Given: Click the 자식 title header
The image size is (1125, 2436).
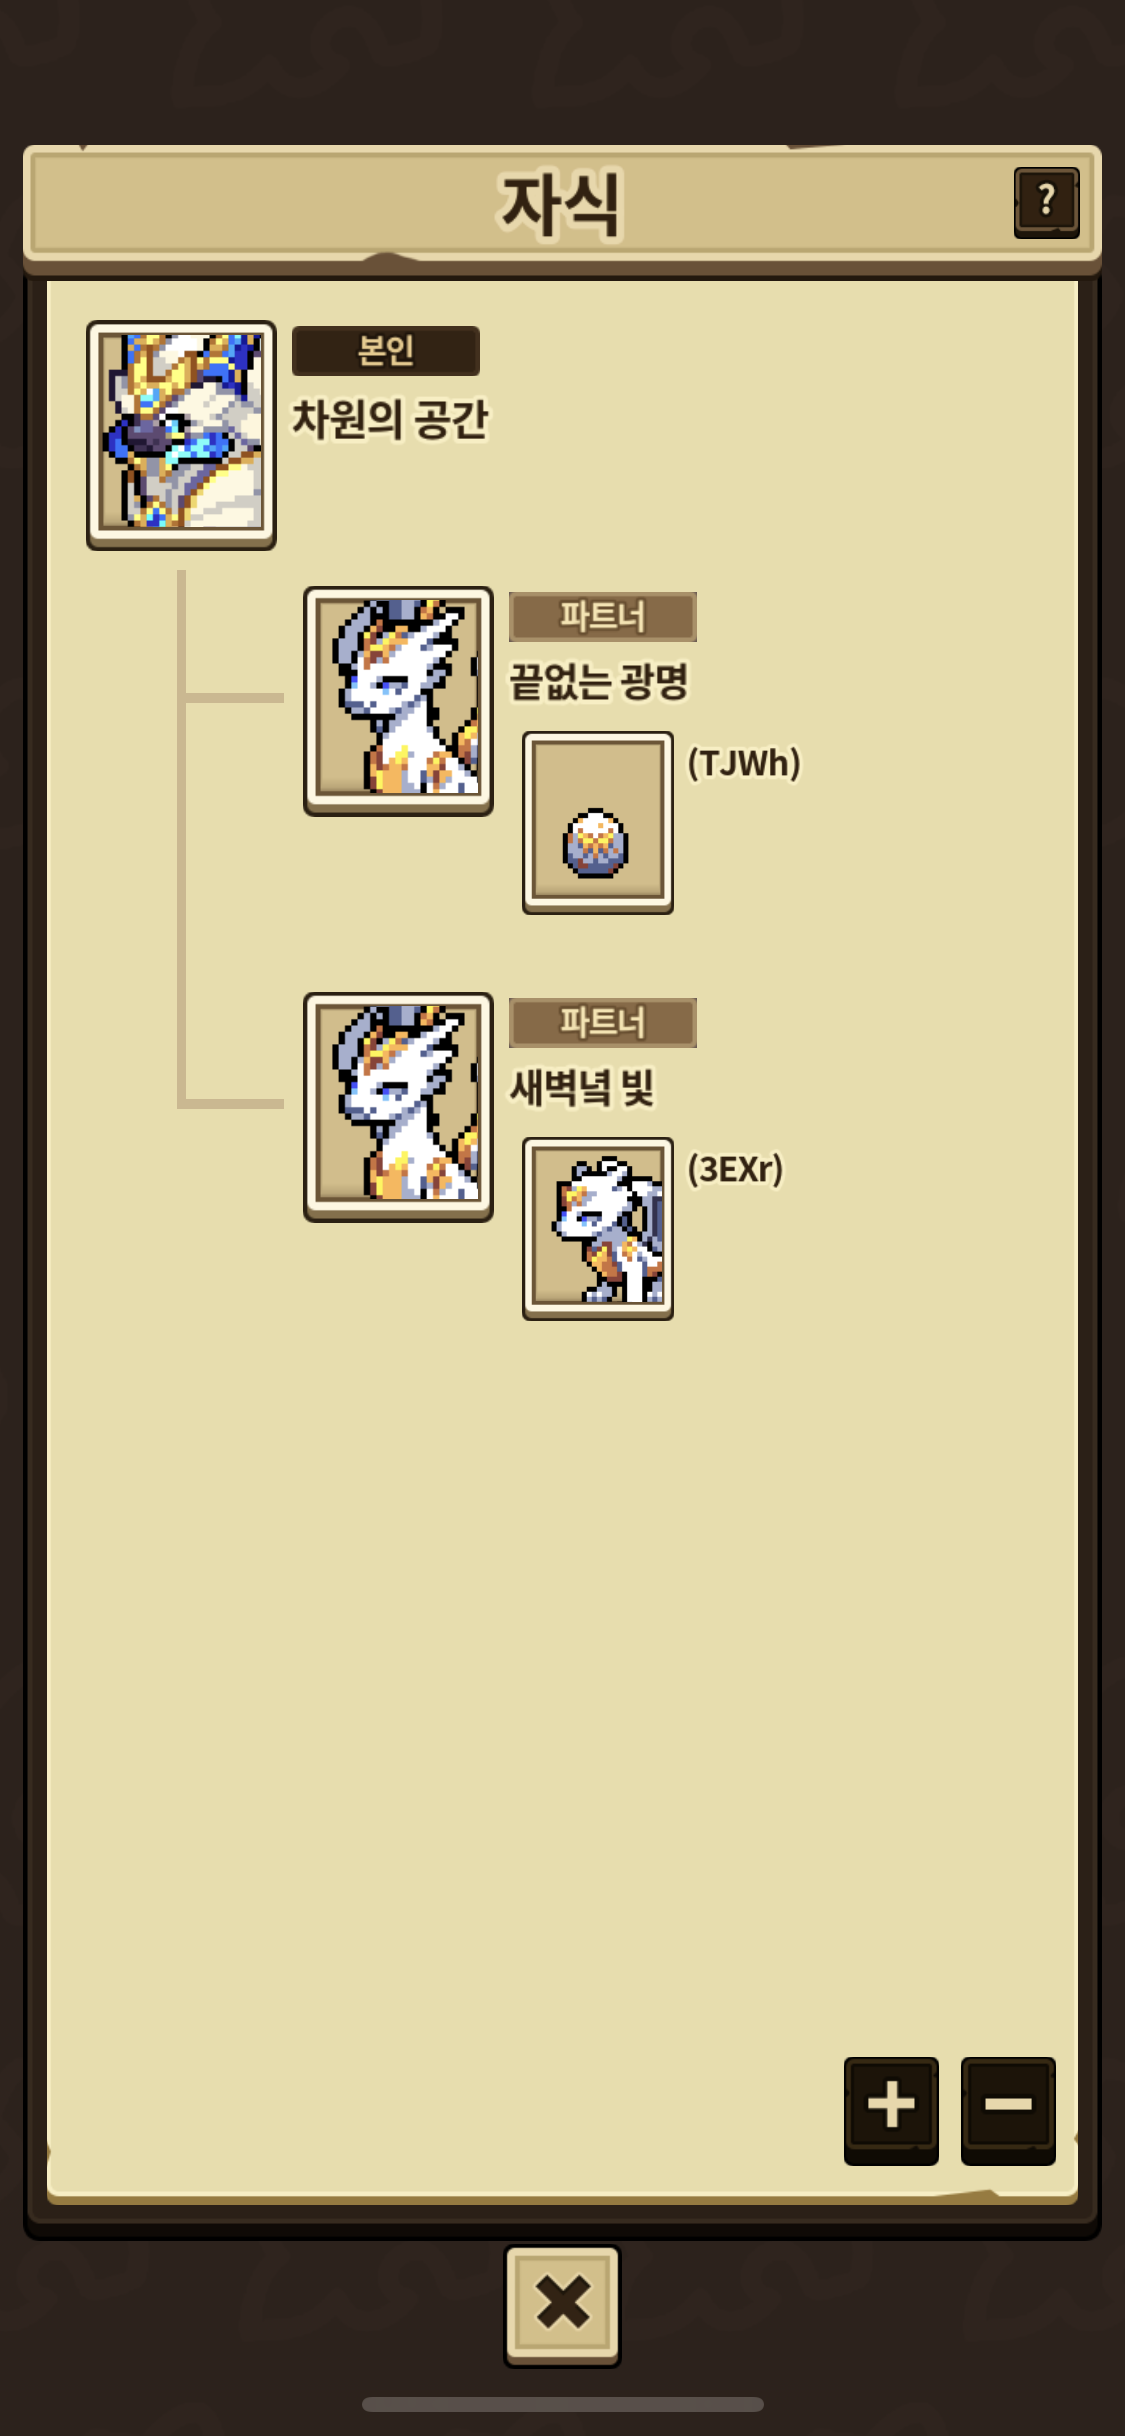Looking at the screenshot, I should click(561, 204).
